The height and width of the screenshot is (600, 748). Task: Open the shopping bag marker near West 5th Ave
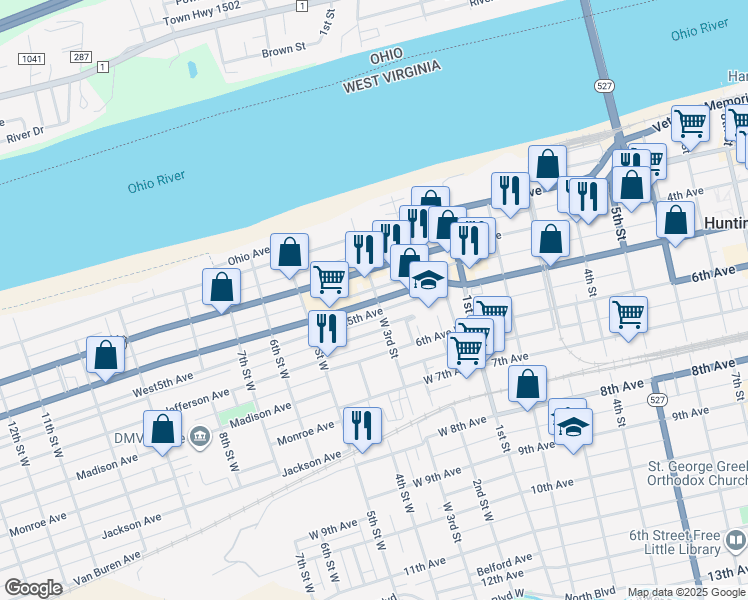pyautogui.click(x=106, y=355)
